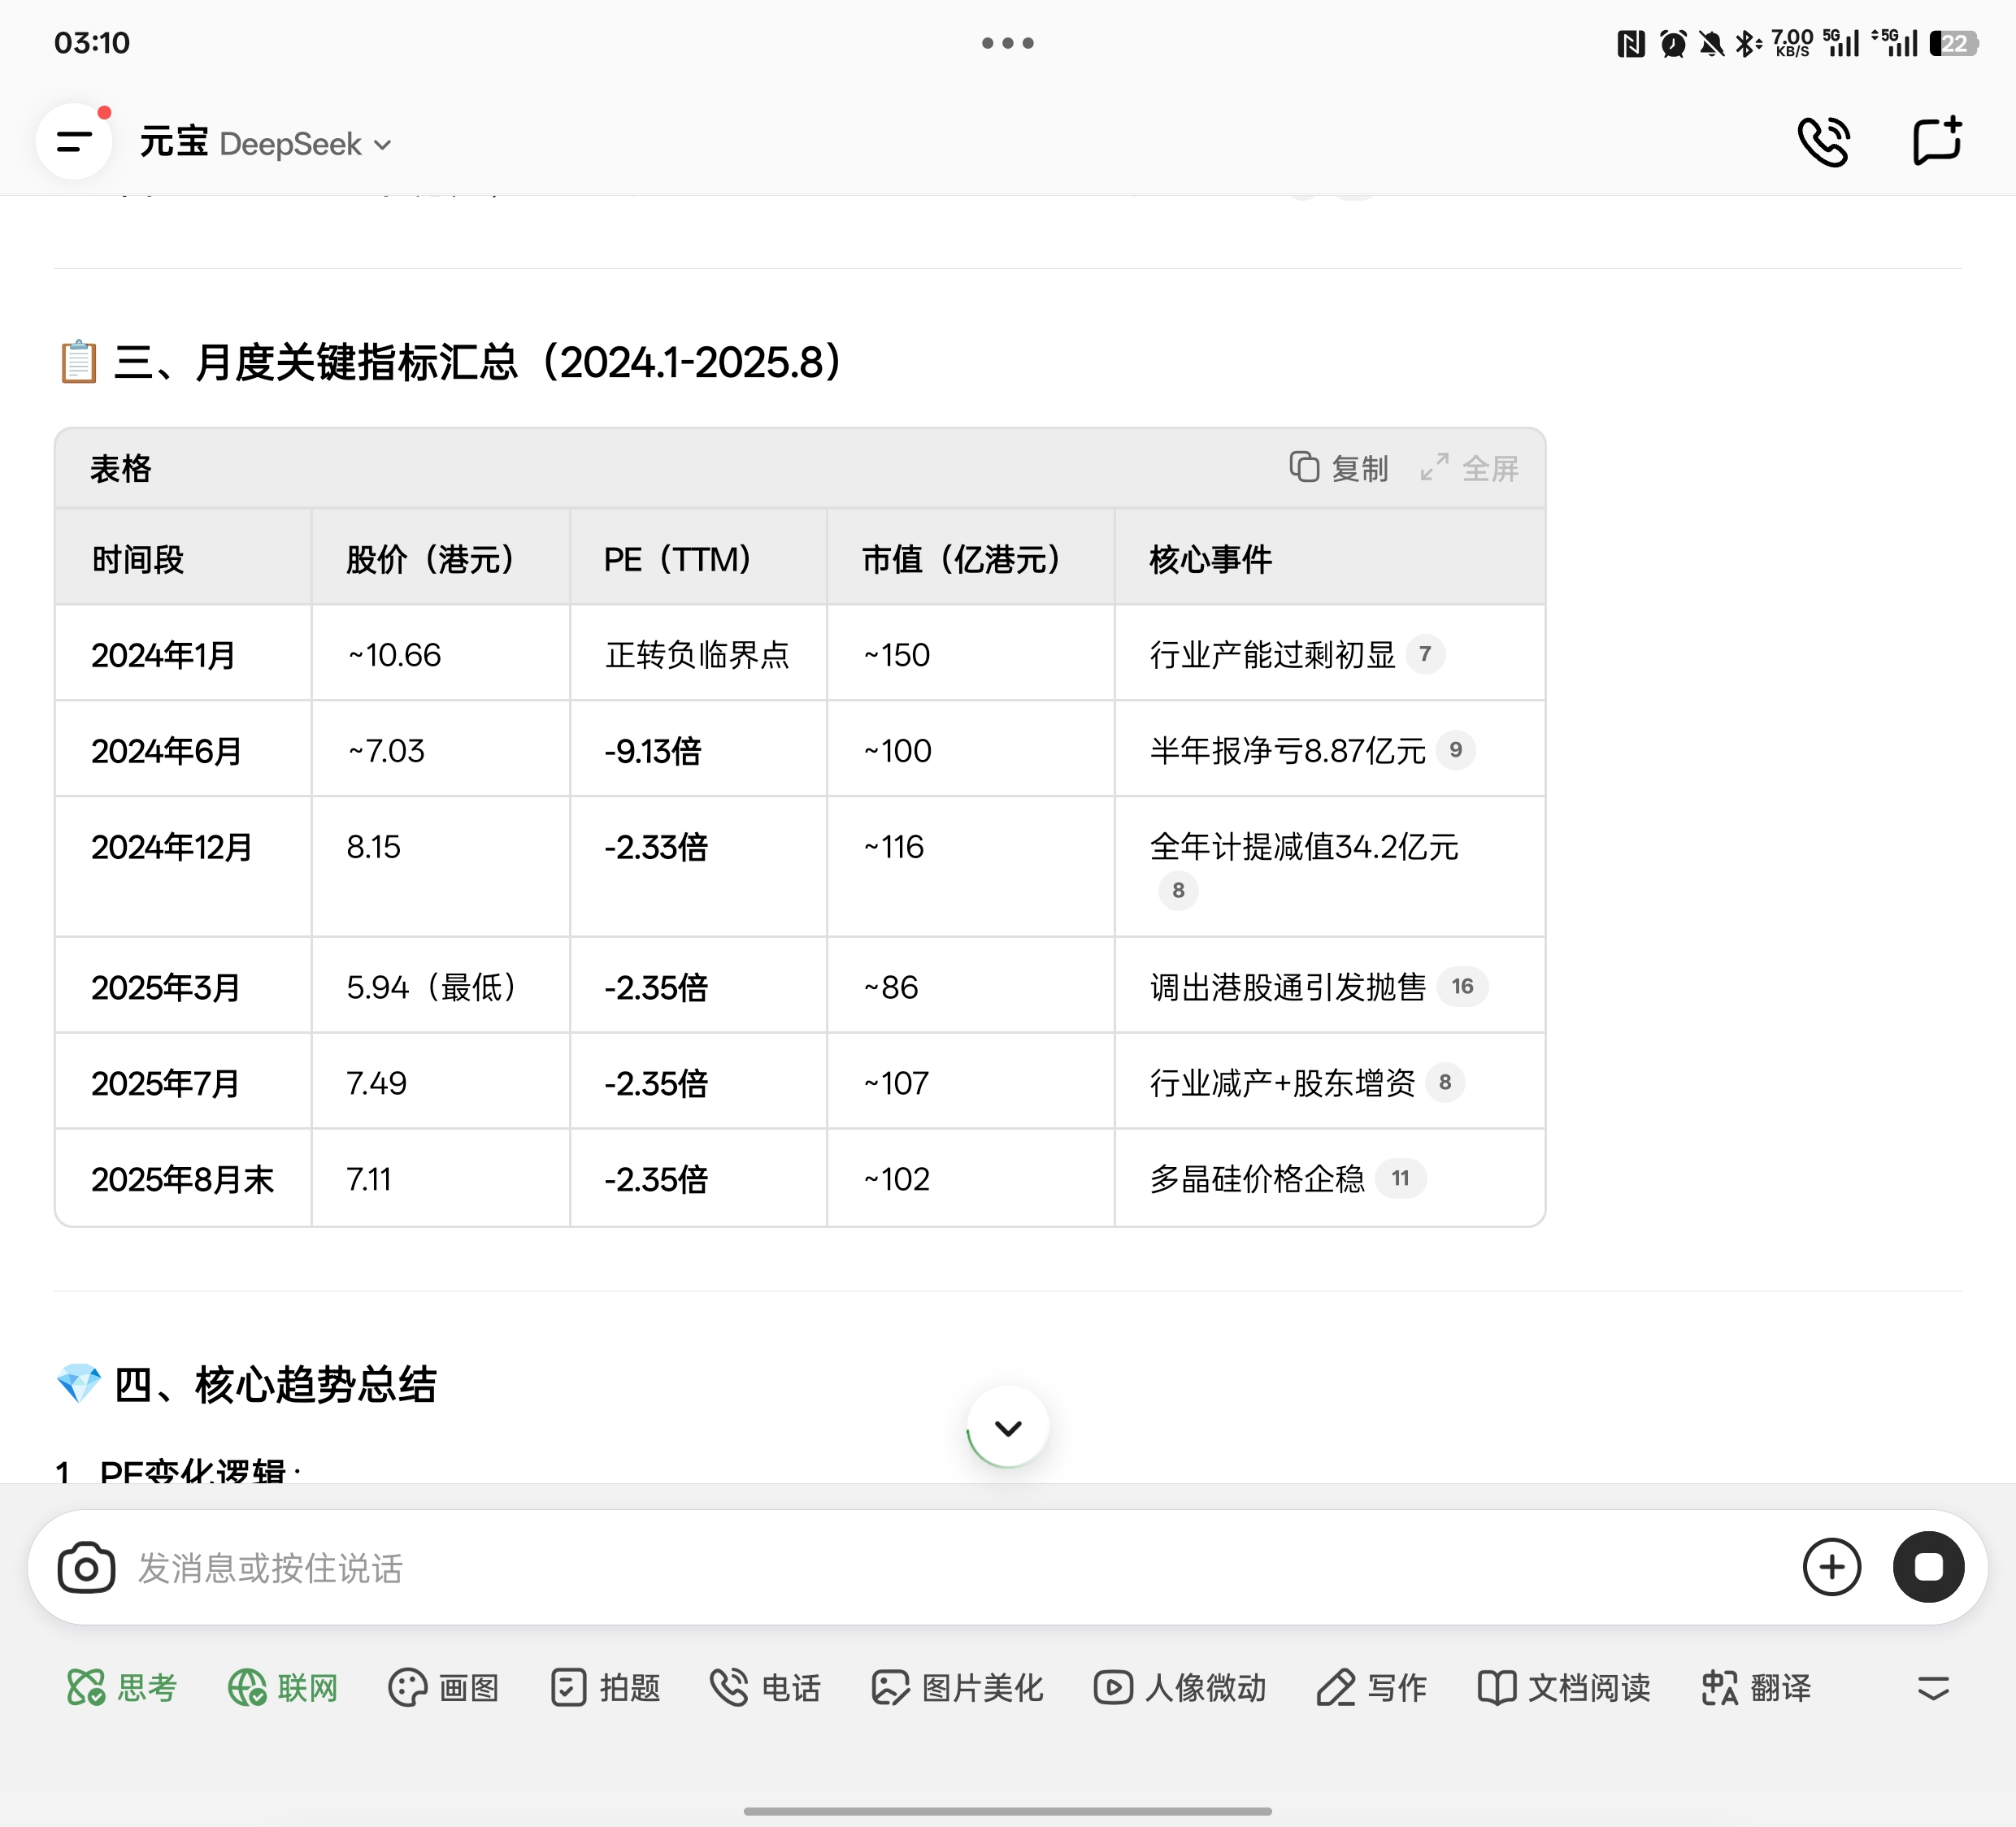Select the 文档阅读 document reading tool
This screenshot has width=2016, height=1827.
[1564, 1688]
